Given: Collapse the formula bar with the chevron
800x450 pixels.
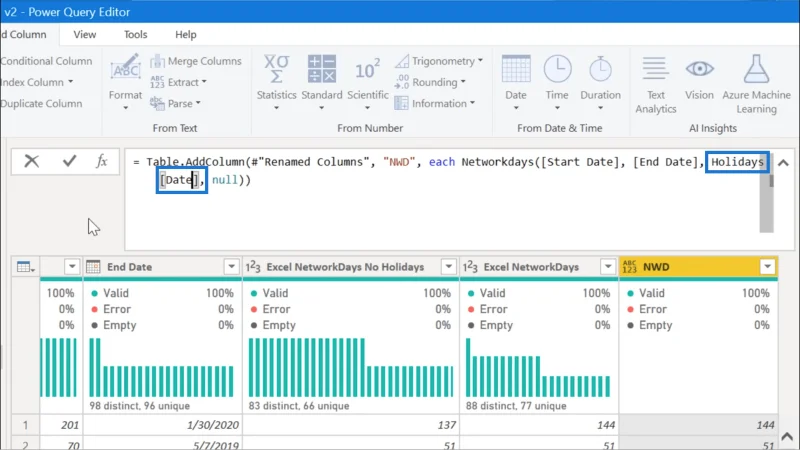Looking at the screenshot, I should click(783, 163).
